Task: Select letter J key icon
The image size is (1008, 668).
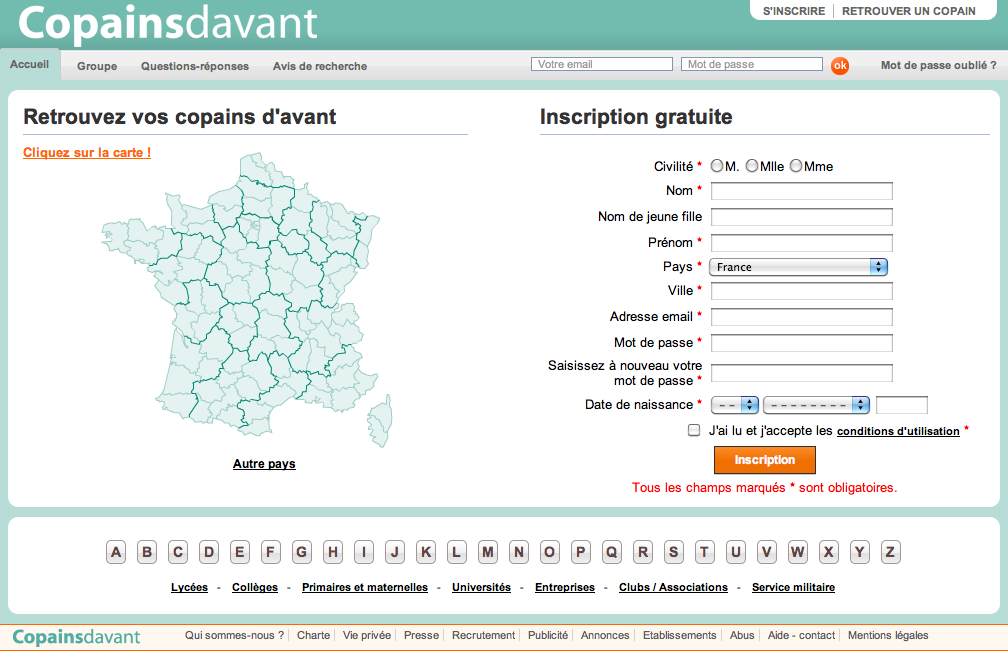Action: (x=395, y=552)
